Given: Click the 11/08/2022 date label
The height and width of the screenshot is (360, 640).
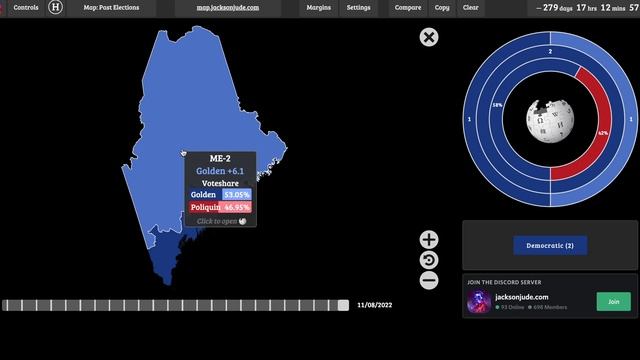Looking at the screenshot, I should coord(375,305).
